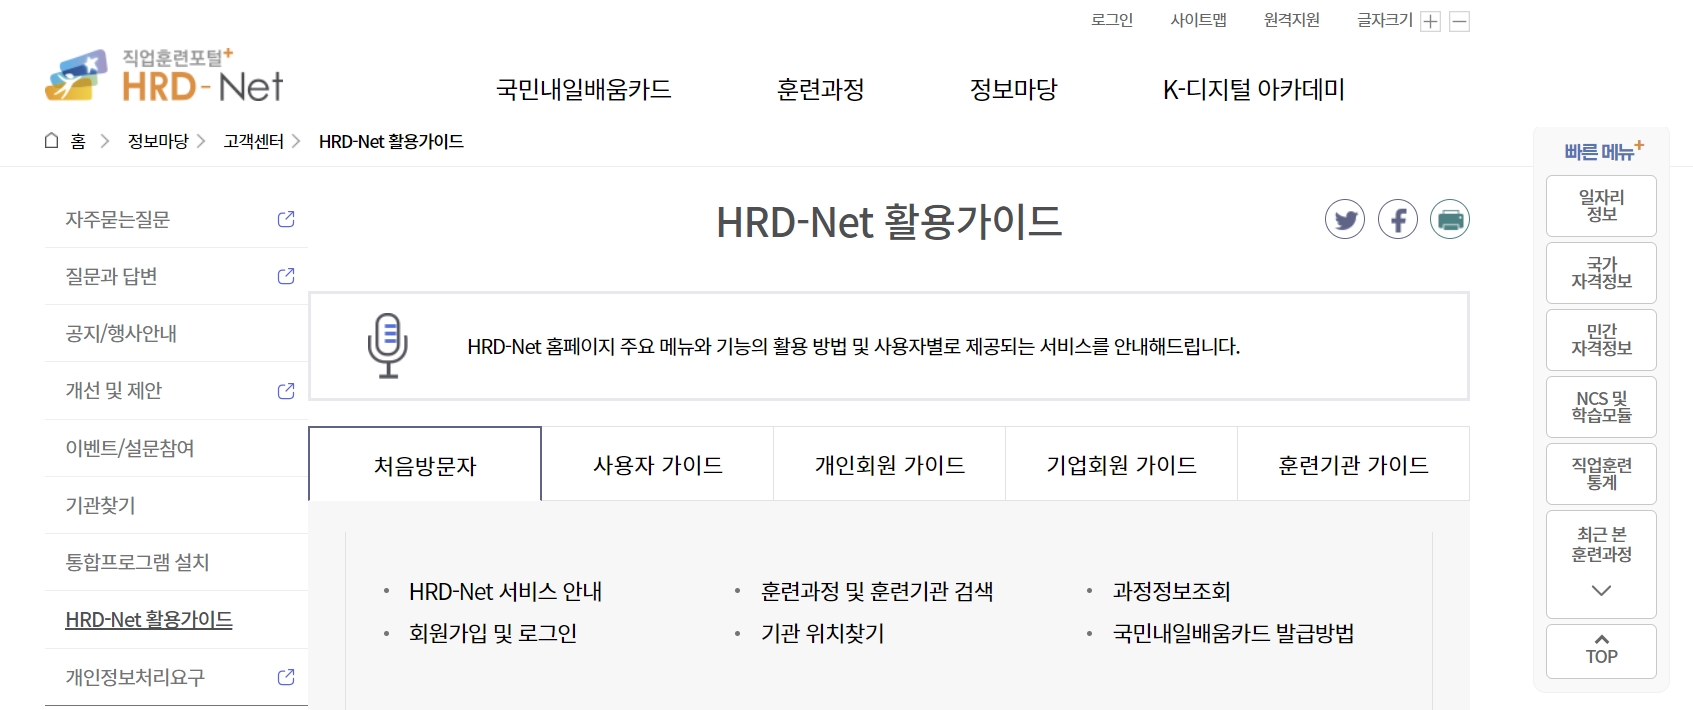
Task: Click HRD-Net 활용가이드 in breadcrumb
Action: (x=391, y=141)
